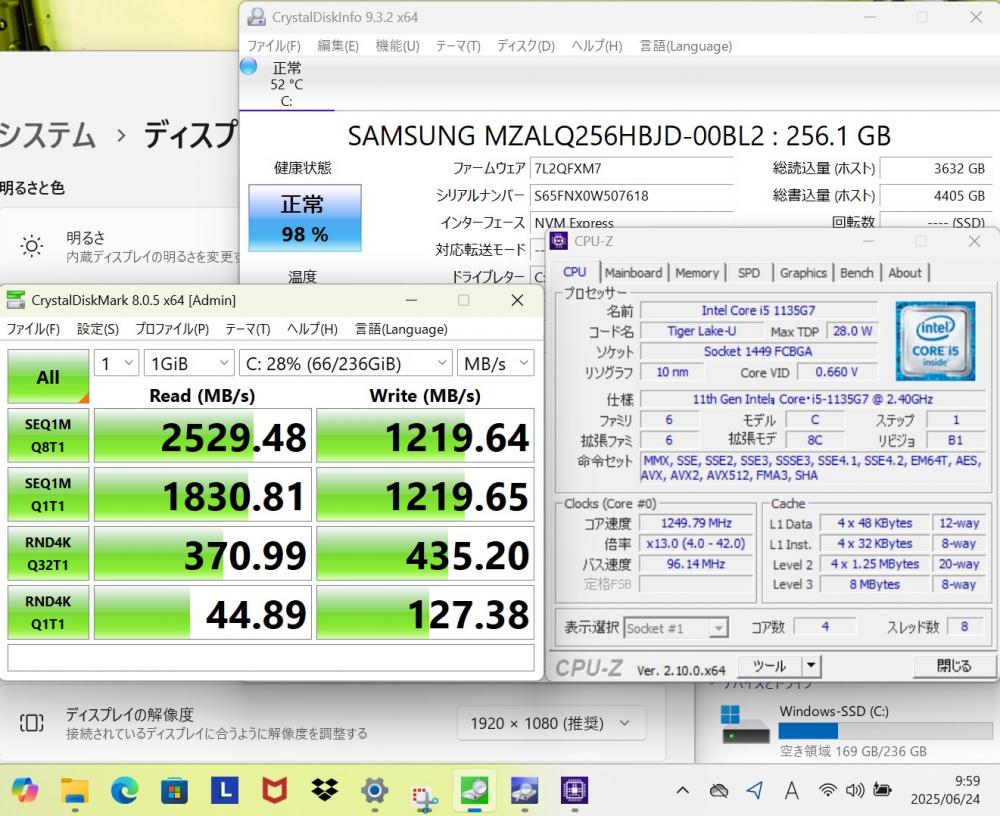Run the RND4K Q32T1 test
The height and width of the screenshot is (816, 1000).
(48, 553)
